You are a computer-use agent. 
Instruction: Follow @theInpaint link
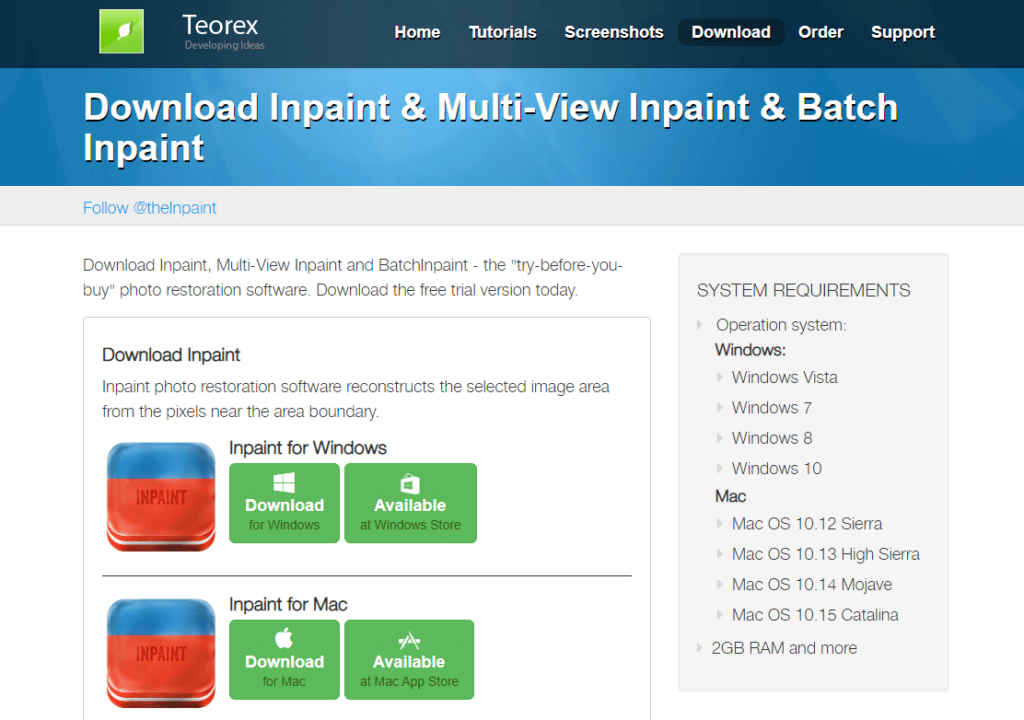coord(150,208)
